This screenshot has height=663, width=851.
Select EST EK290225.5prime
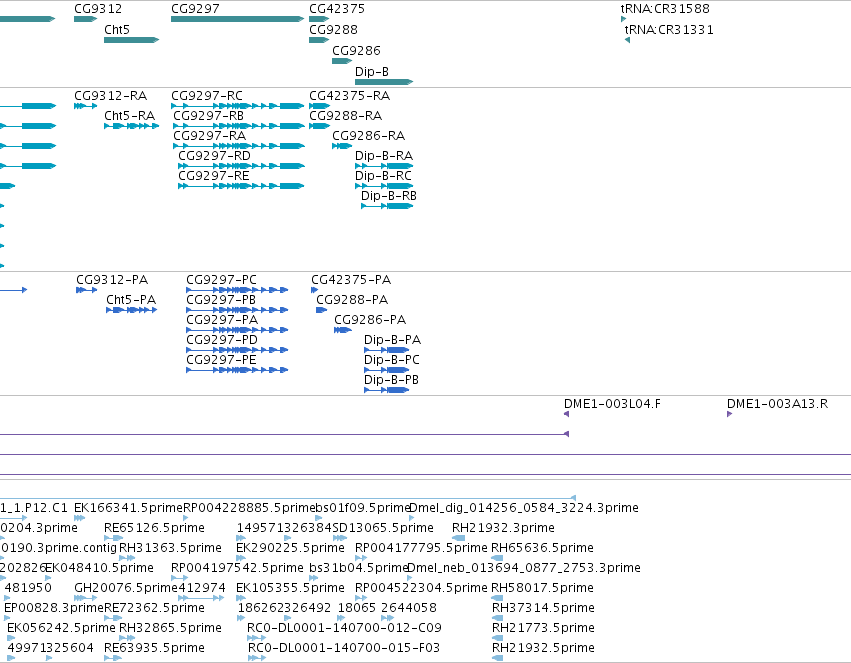pos(290,549)
